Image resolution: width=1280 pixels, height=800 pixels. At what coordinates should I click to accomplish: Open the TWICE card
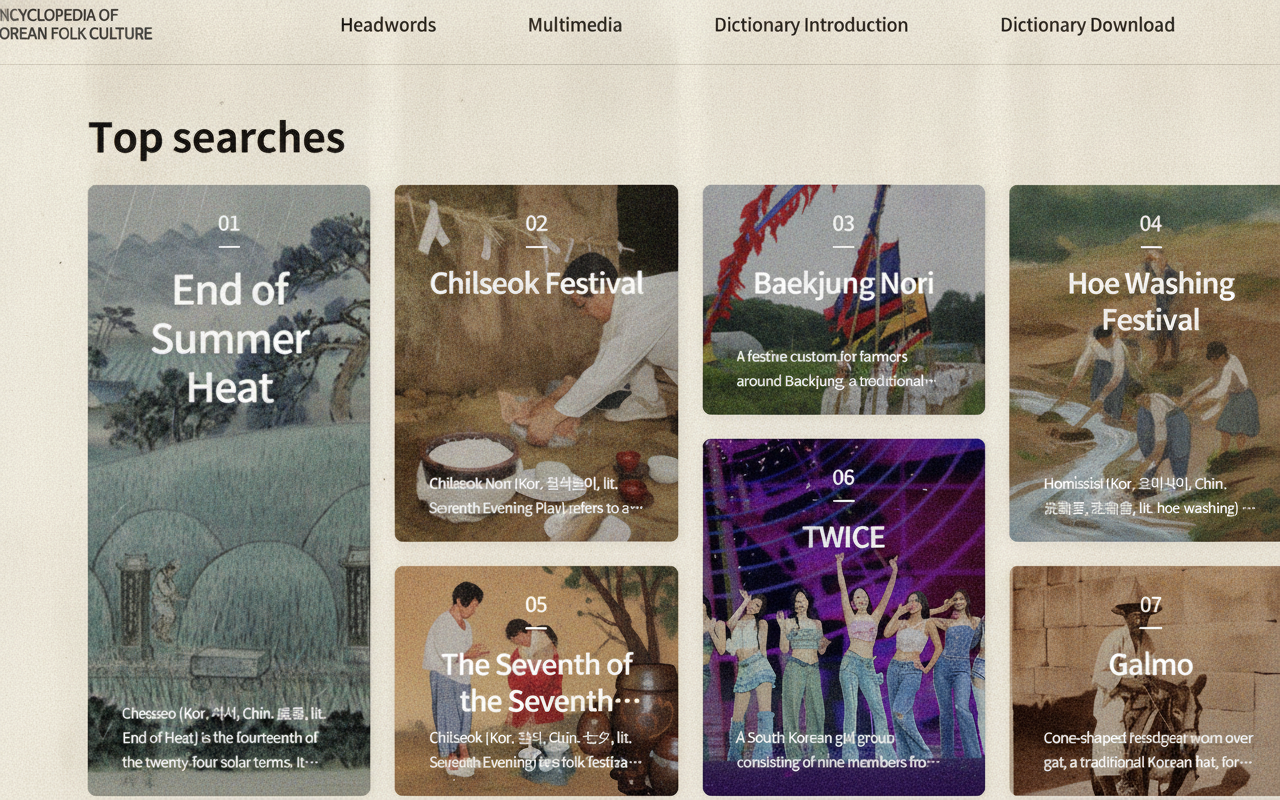pyautogui.click(x=844, y=617)
